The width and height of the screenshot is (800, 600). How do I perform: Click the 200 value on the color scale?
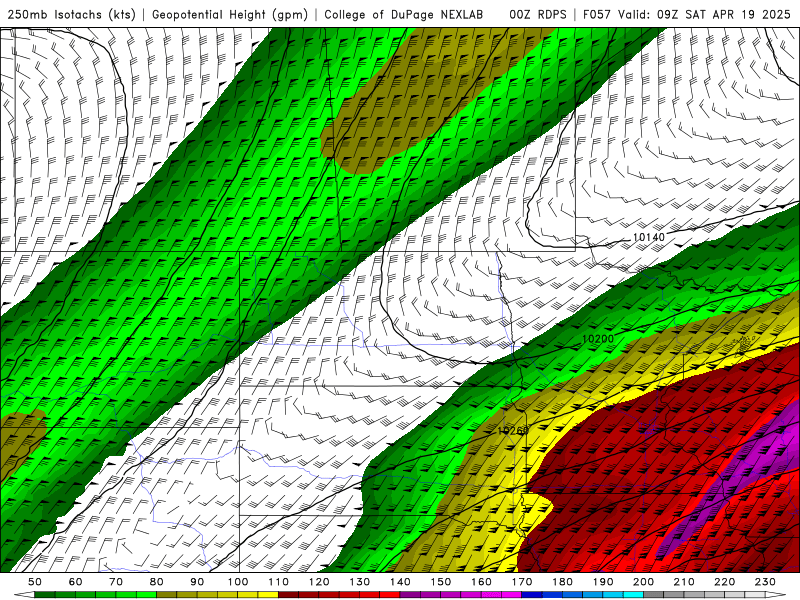(x=644, y=582)
